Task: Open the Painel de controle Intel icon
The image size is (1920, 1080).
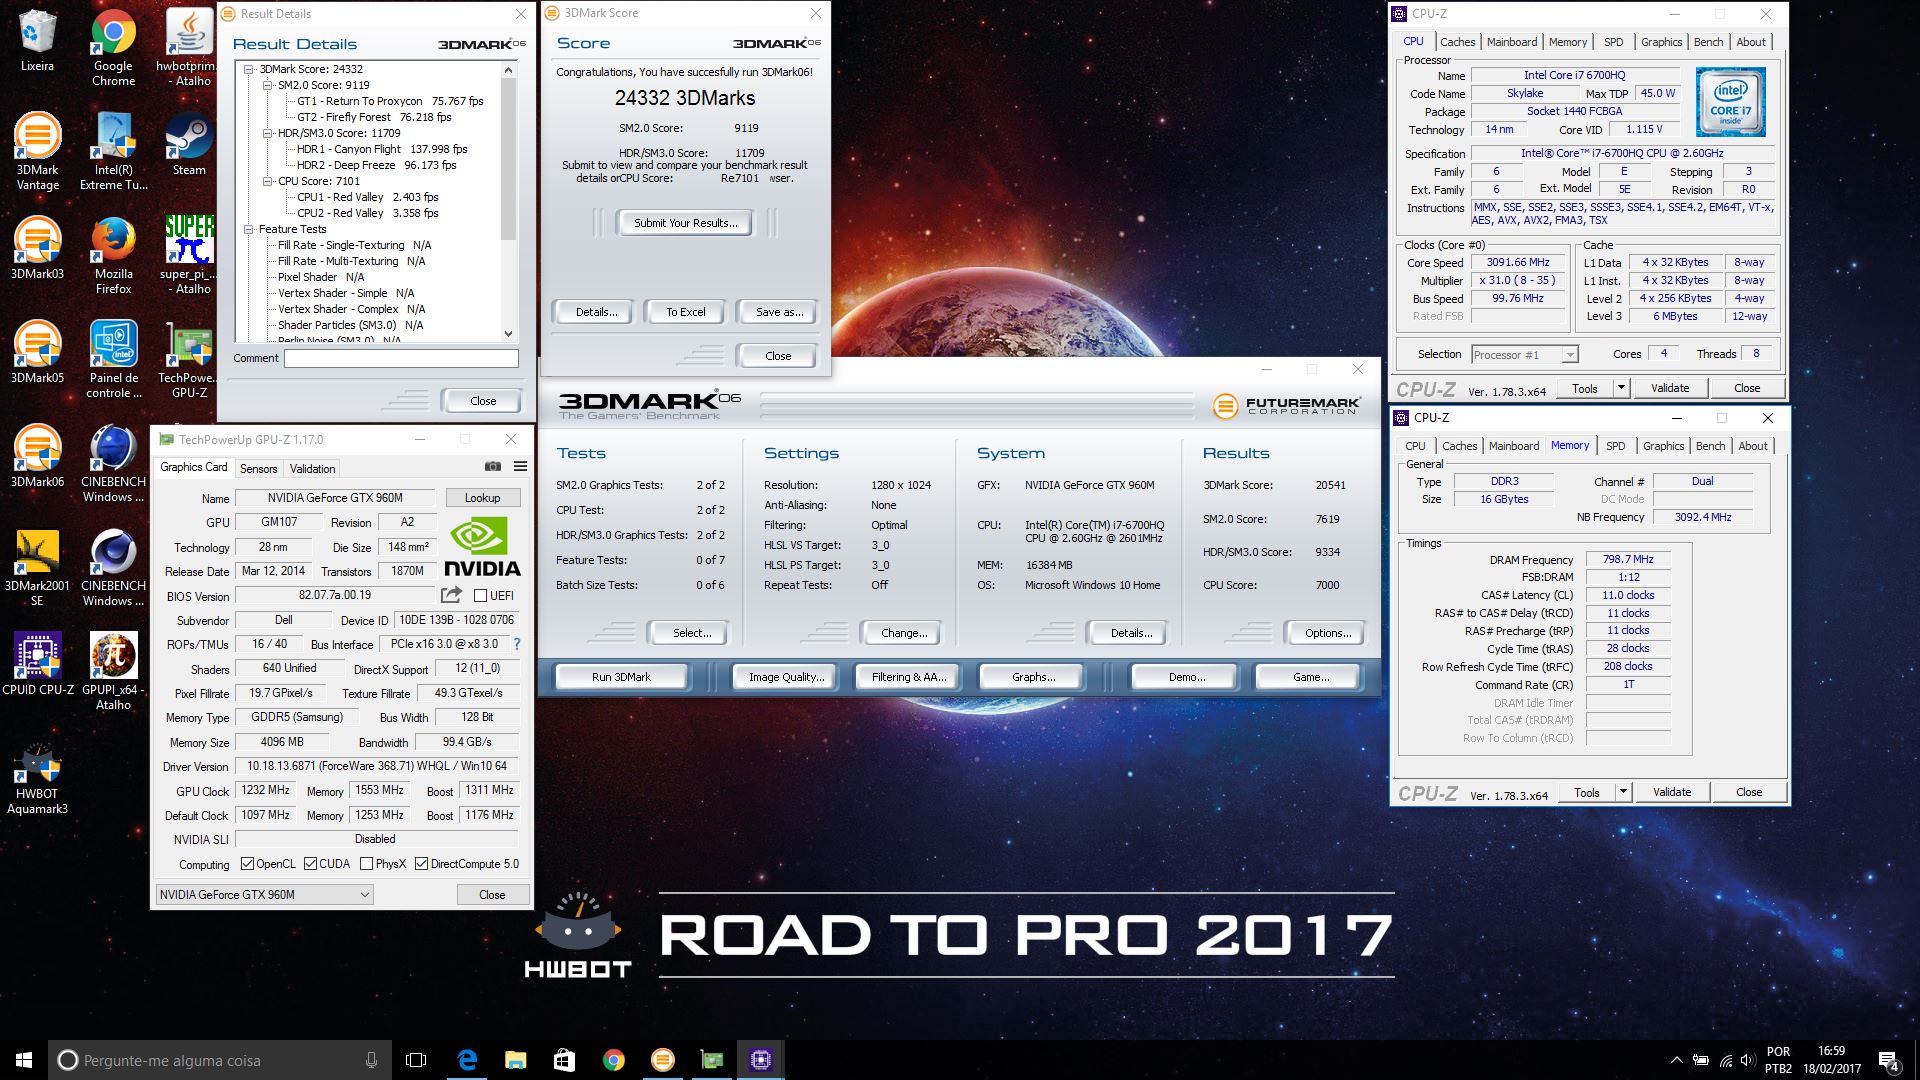Action: point(113,359)
